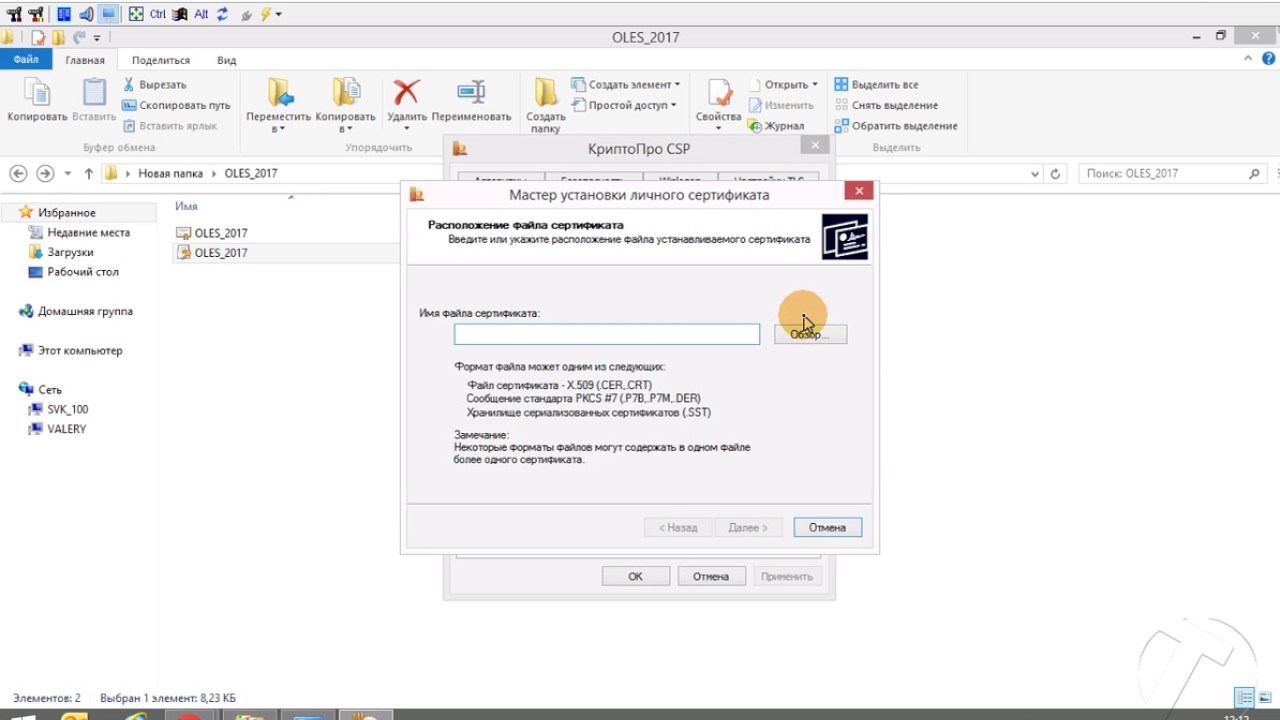Click the certificate file name input field

pyautogui.click(x=607, y=334)
